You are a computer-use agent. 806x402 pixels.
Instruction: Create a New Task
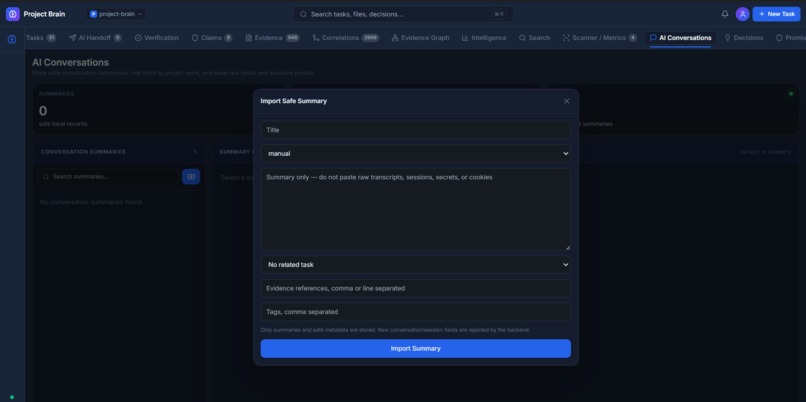[x=776, y=14]
